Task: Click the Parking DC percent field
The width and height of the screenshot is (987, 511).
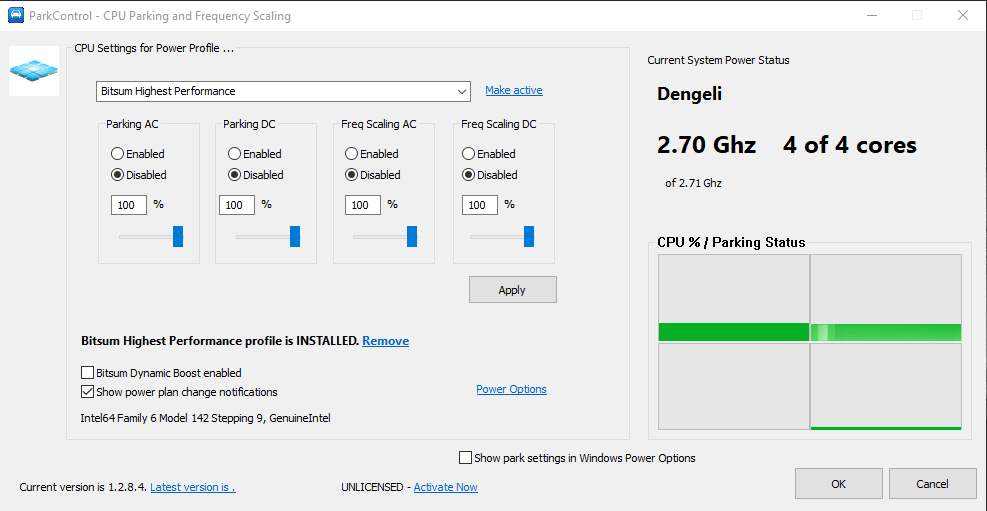Action: pyautogui.click(x=237, y=205)
